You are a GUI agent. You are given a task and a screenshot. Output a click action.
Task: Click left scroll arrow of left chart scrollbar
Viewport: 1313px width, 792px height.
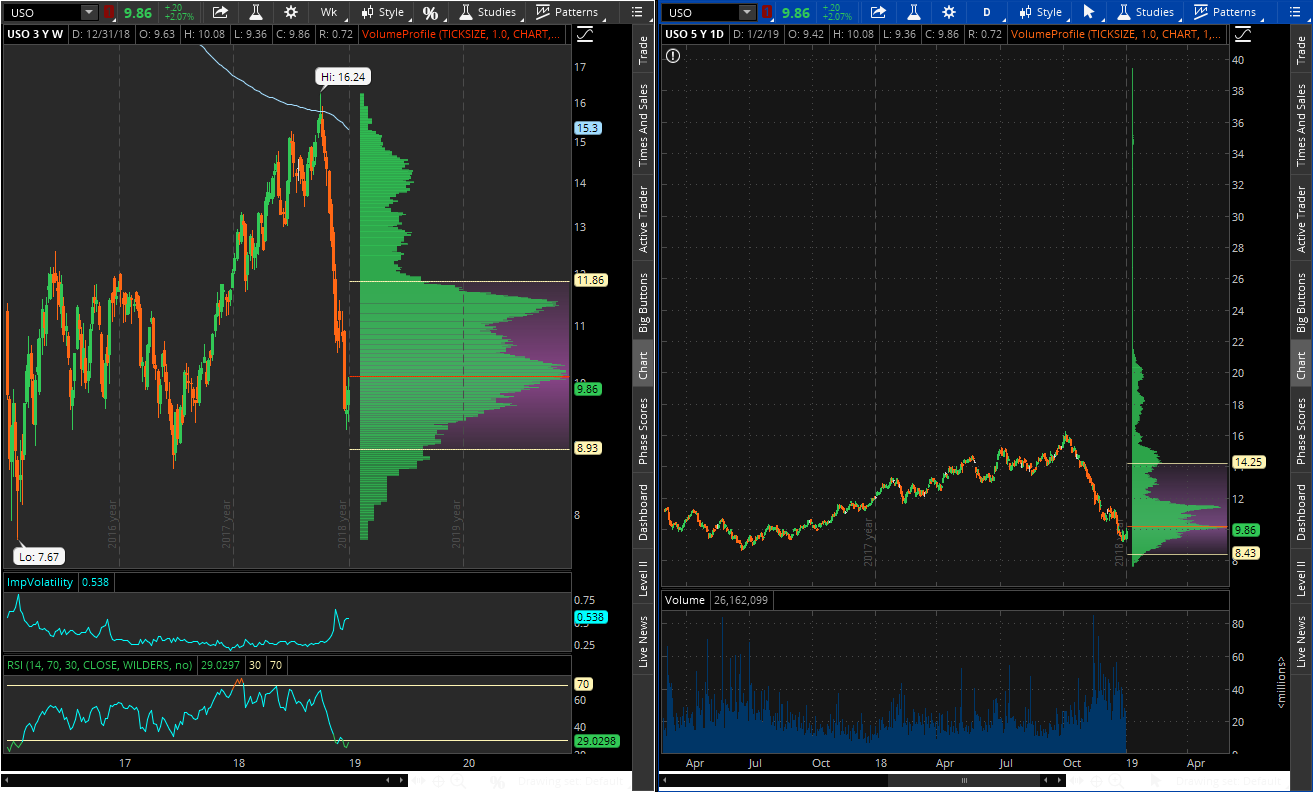(7, 781)
